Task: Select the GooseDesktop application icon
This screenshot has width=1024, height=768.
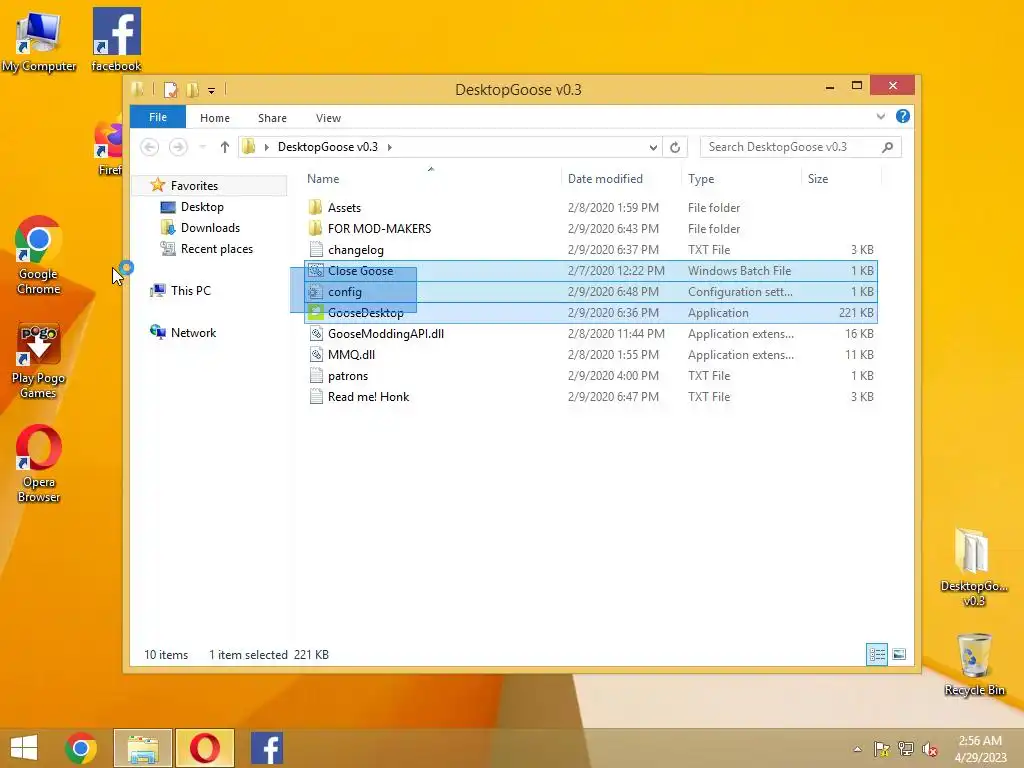Action: [316, 313]
